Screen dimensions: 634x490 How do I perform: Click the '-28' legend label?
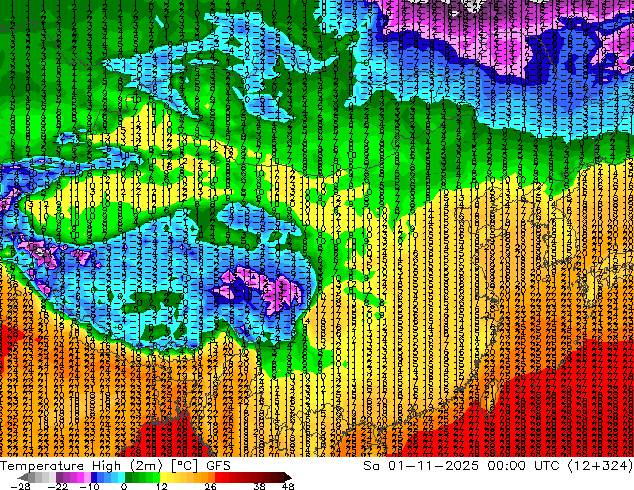[x=21, y=486]
